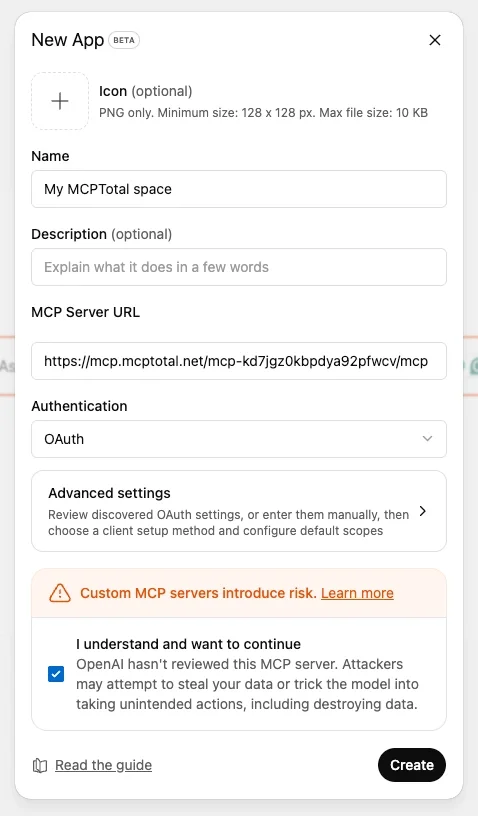Click the 'PNG only. Minimum size' hint text

coord(263,112)
